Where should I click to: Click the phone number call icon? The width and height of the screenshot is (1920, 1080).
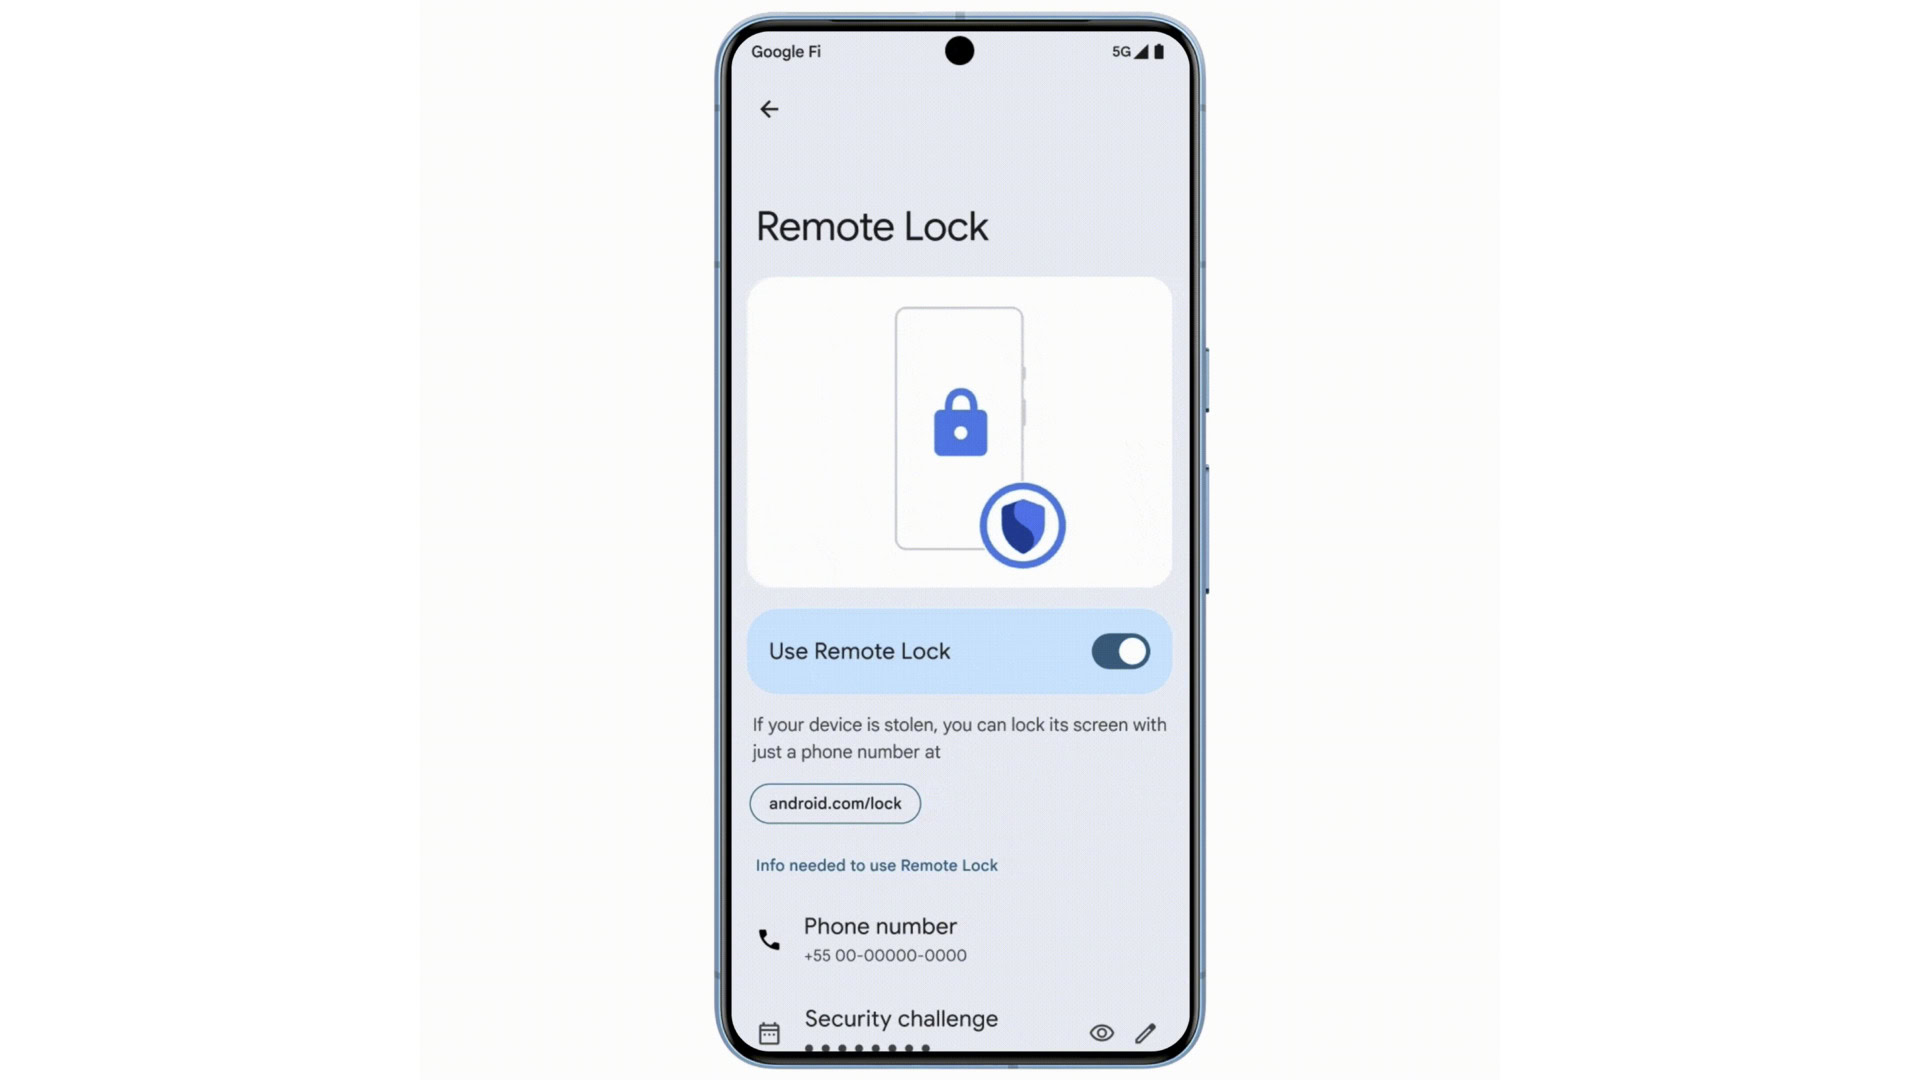tap(770, 939)
